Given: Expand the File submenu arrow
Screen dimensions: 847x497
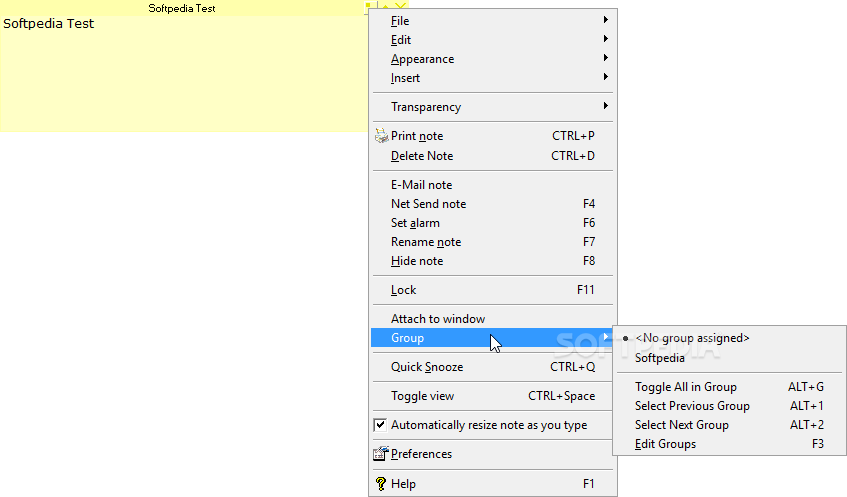Looking at the screenshot, I should [606, 20].
